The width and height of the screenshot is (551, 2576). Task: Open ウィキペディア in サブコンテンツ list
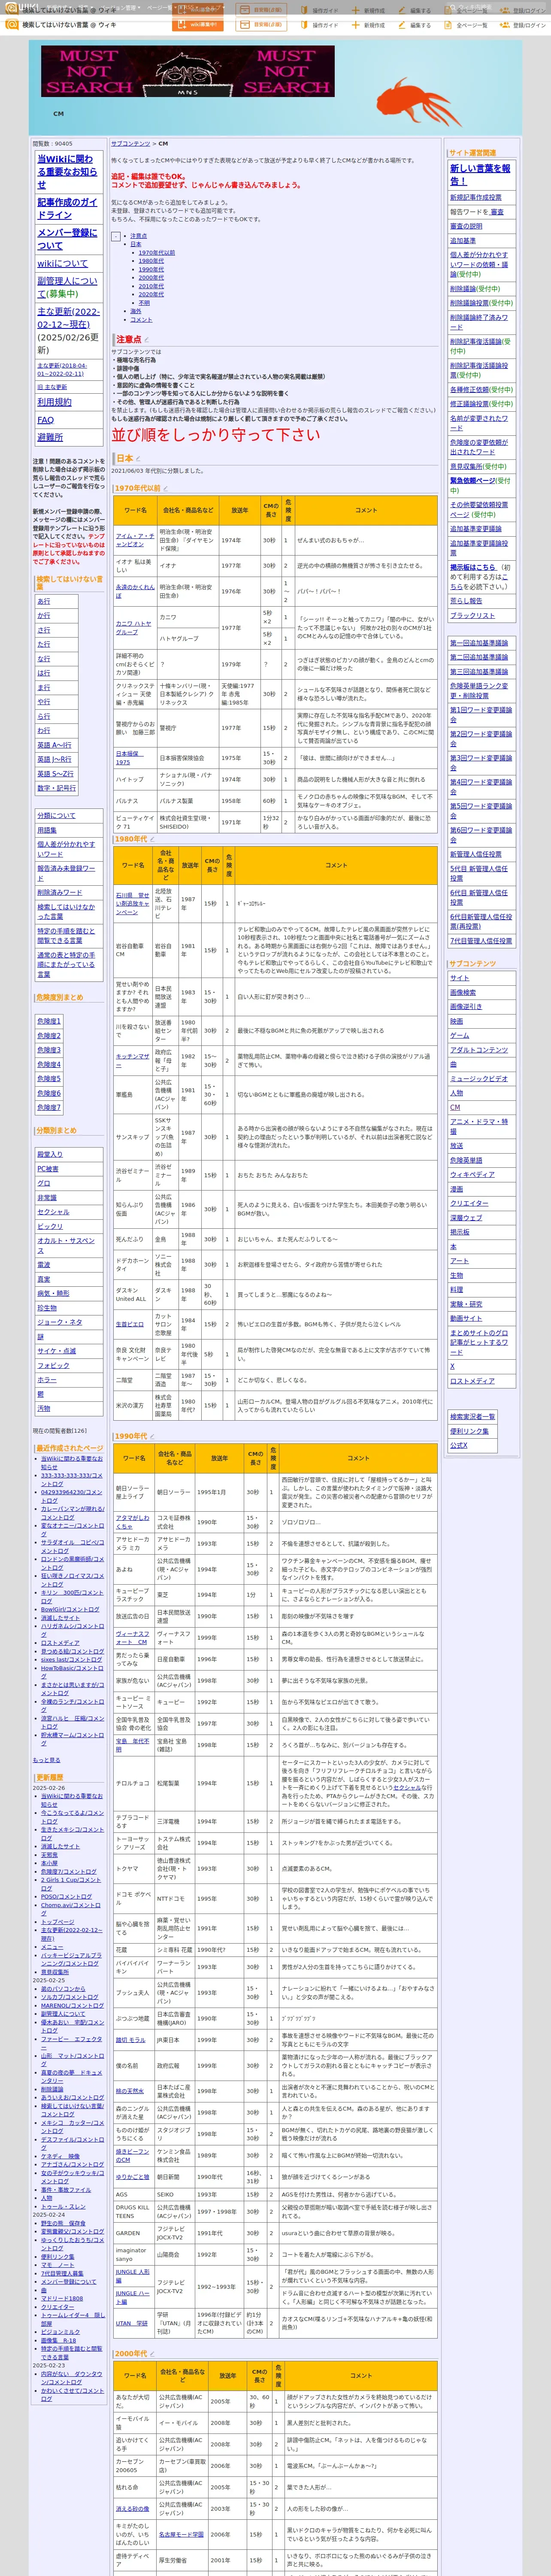(x=472, y=1175)
